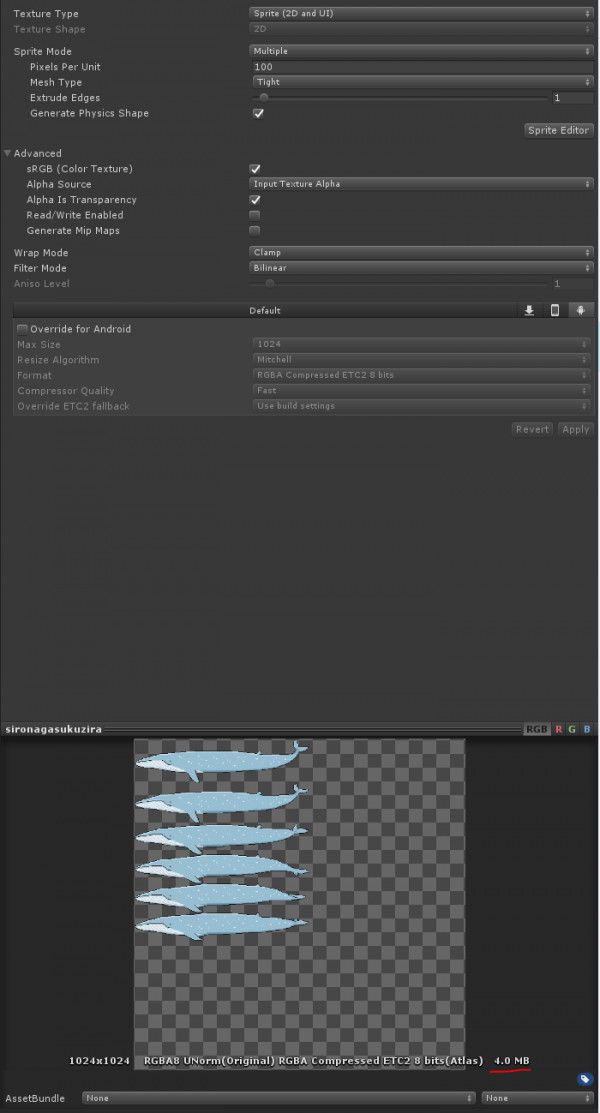Screen dimensions: 600x1113
Task: Adjust the Extrude Edges slider handle
Action: [x=264, y=98]
